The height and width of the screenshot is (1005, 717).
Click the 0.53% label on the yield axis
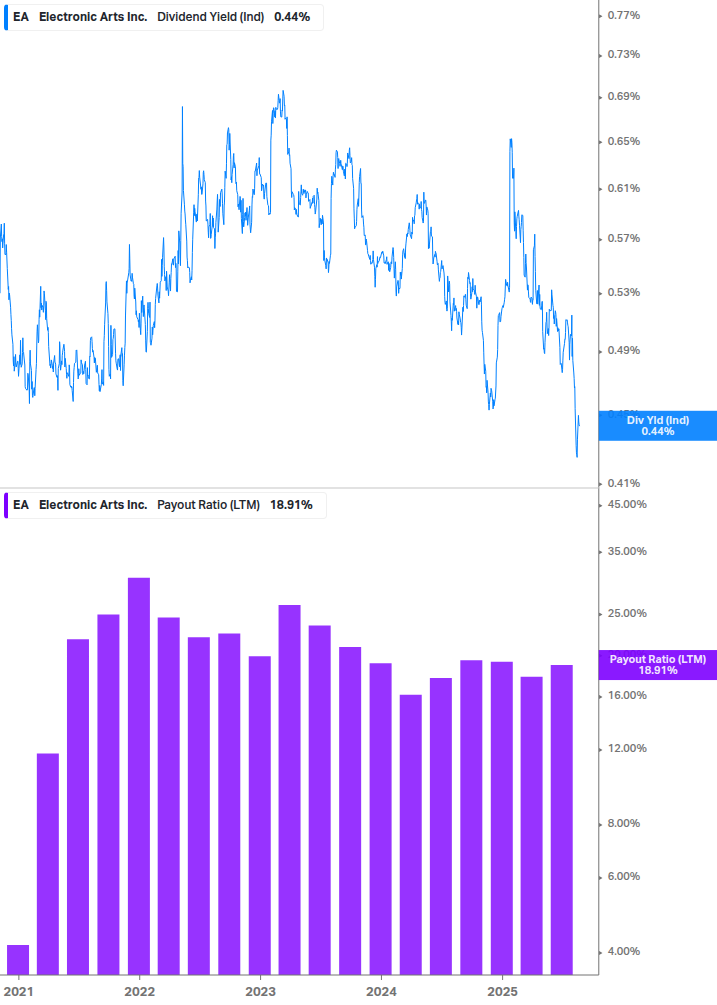click(623, 292)
